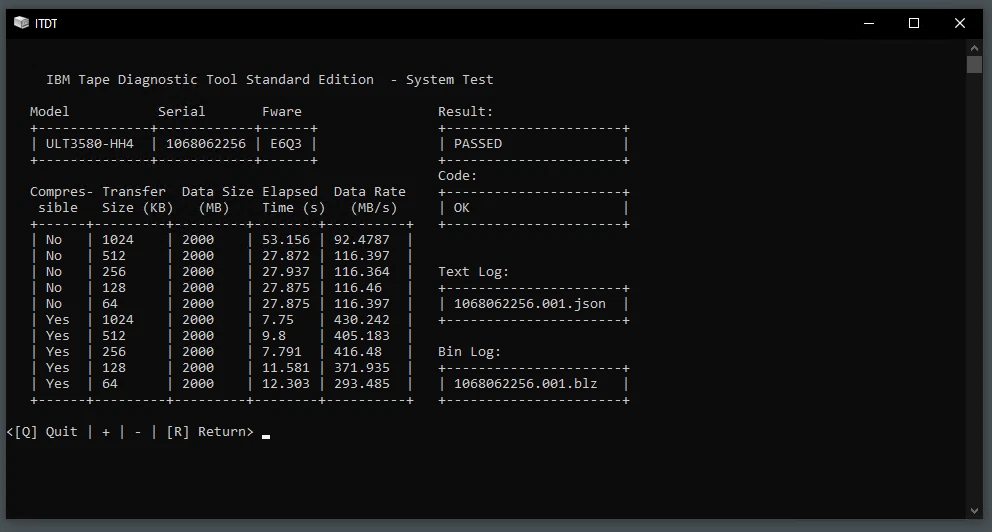Image resolution: width=992 pixels, height=532 pixels.
Task: Click the elapsed time 27.872
Action: (286, 256)
